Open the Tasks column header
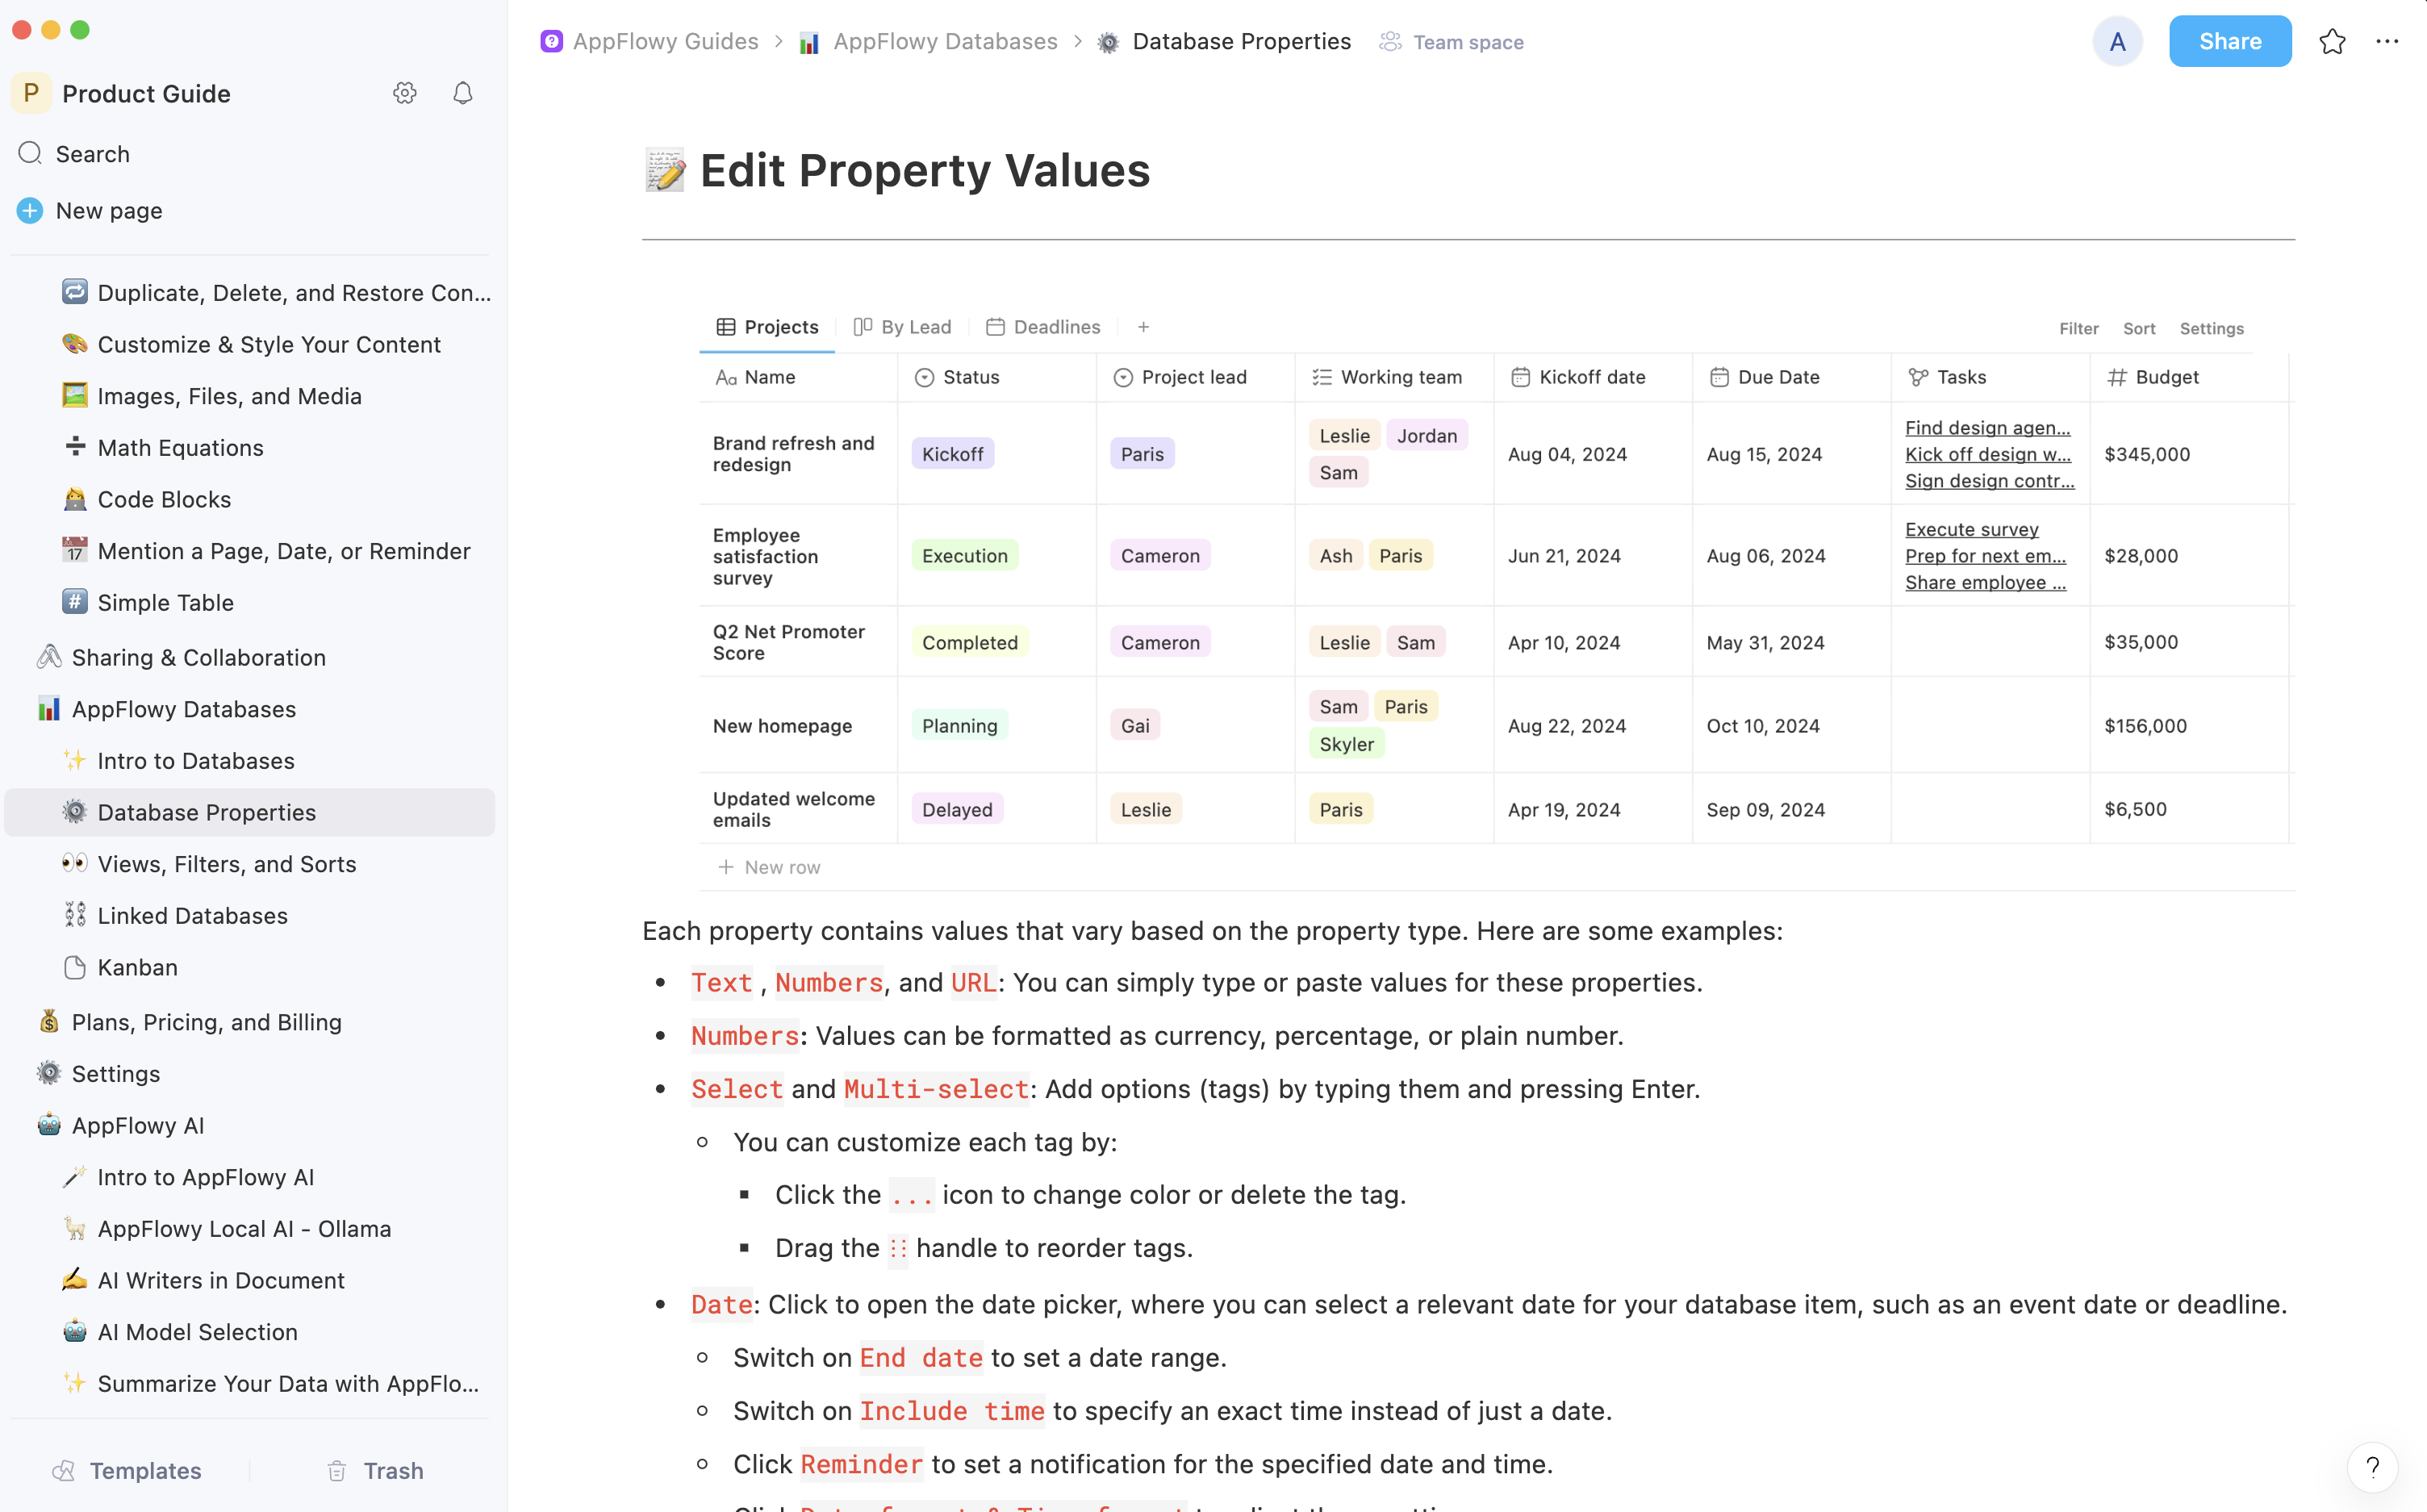Image resolution: width=2427 pixels, height=1512 pixels. [x=1990, y=377]
